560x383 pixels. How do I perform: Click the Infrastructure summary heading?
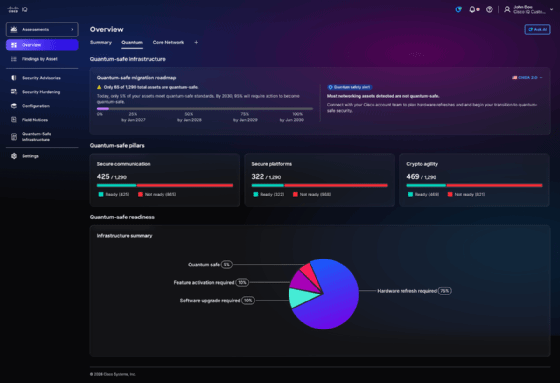click(x=125, y=236)
